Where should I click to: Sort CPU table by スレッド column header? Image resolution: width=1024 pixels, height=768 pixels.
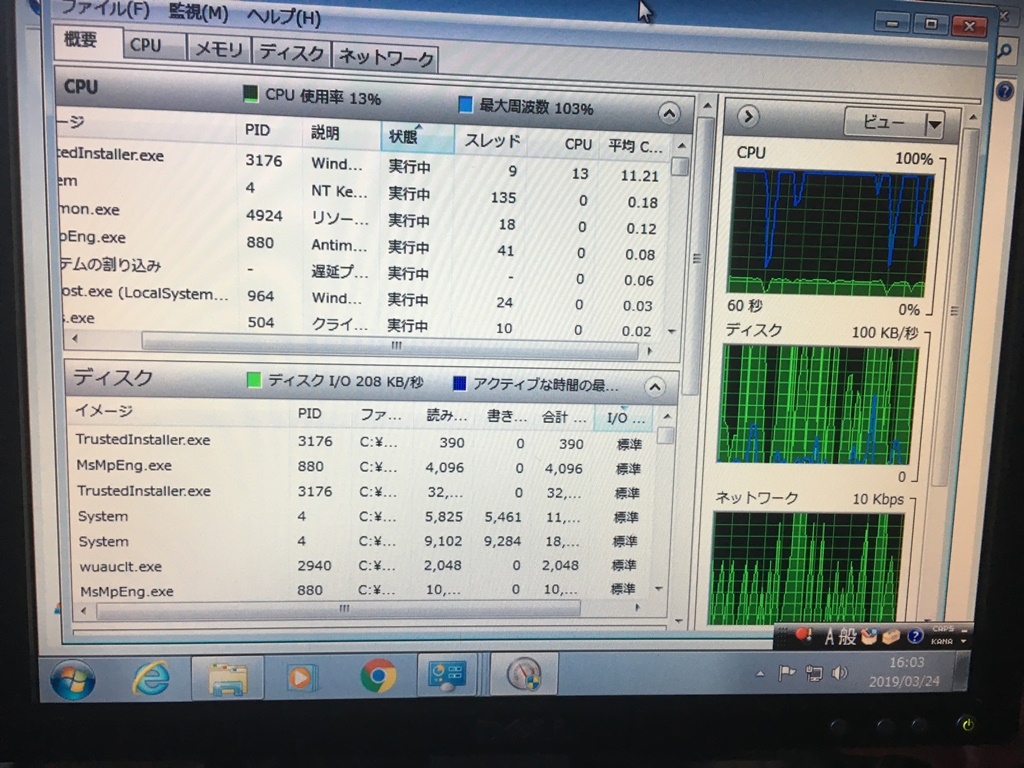491,141
